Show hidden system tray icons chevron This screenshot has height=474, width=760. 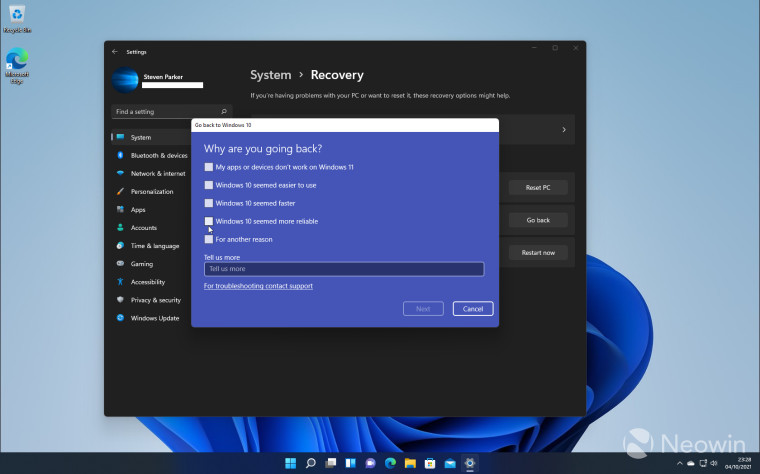(x=680, y=463)
